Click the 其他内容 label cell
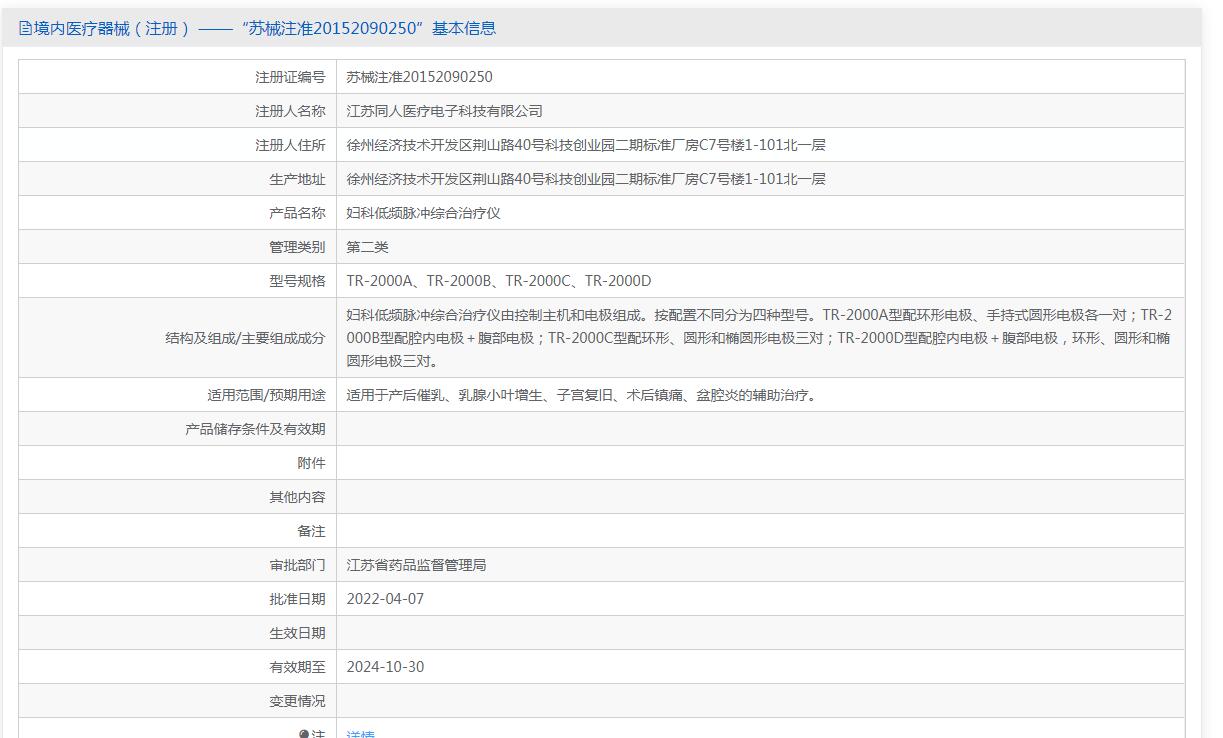The image size is (1223, 738). pos(178,497)
